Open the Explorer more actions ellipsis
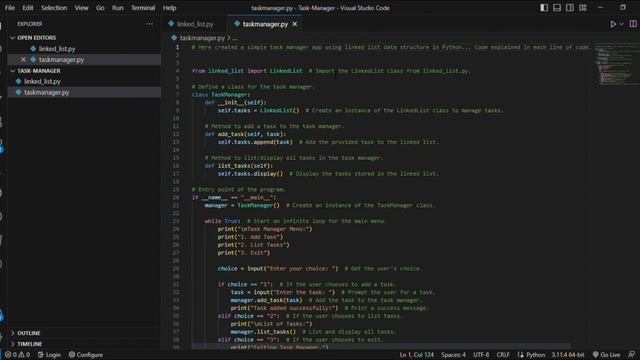Screen dimensions: 640x360 pyautogui.click(x=150, y=24)
